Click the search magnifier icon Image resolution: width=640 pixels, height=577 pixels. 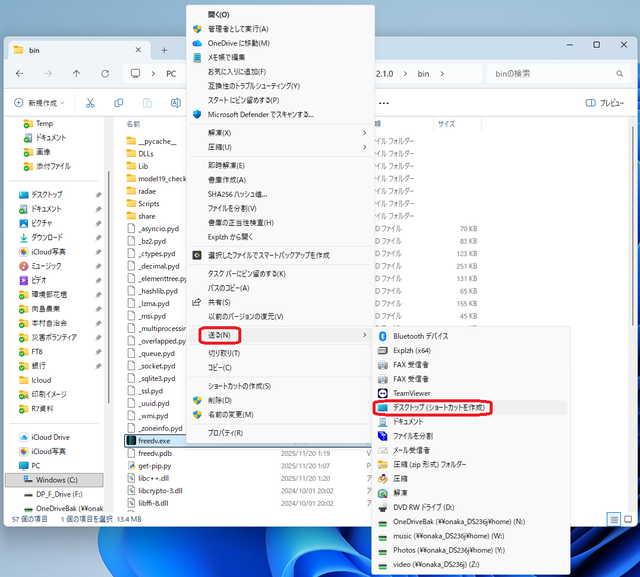[x=619, y=73]
